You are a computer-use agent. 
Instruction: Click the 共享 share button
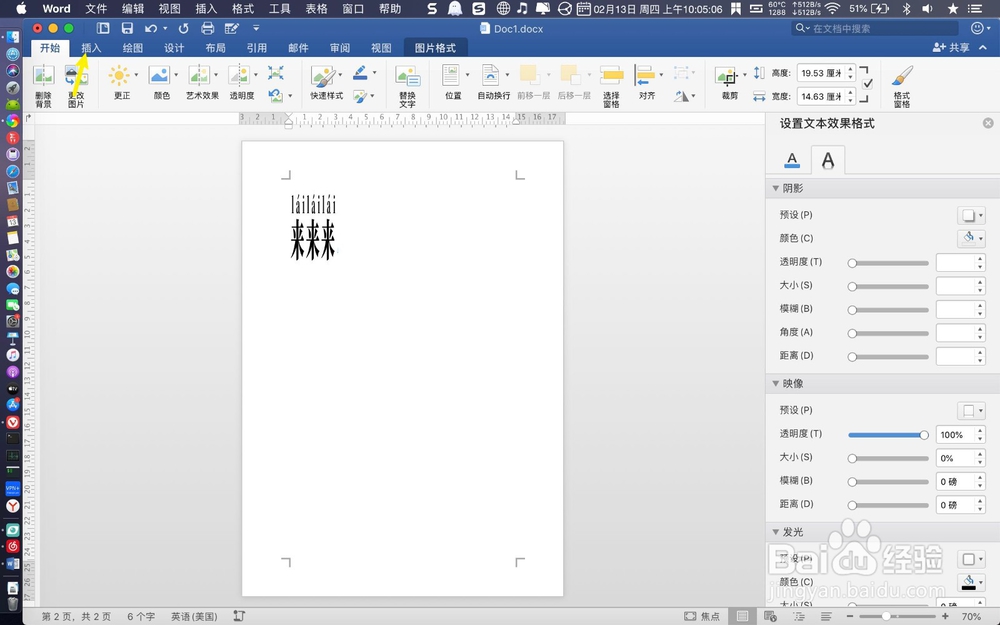tap(951, 47)
